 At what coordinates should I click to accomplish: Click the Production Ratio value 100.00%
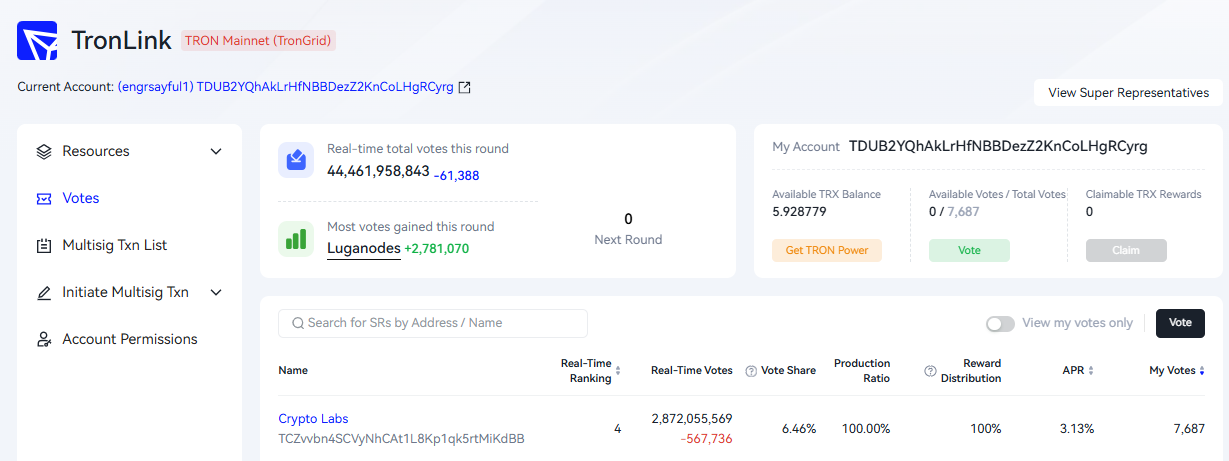866,429
